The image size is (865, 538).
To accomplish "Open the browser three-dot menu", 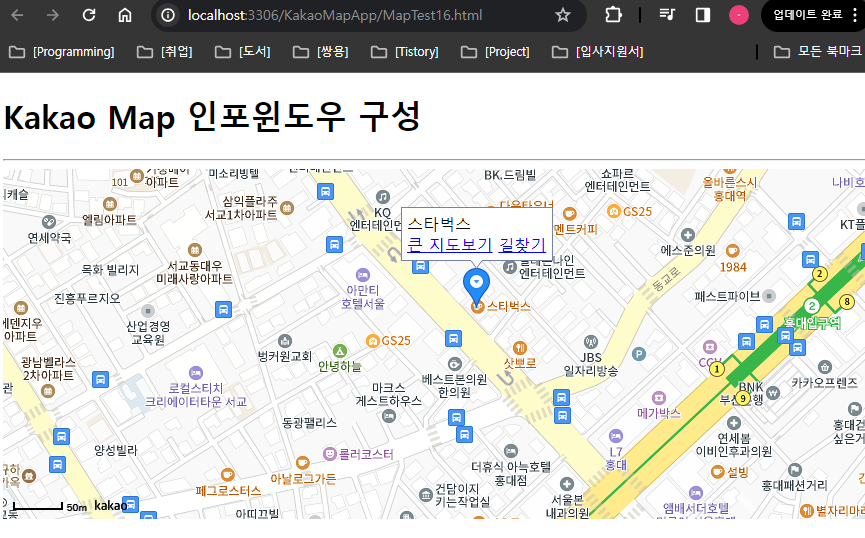I will 855,15.
